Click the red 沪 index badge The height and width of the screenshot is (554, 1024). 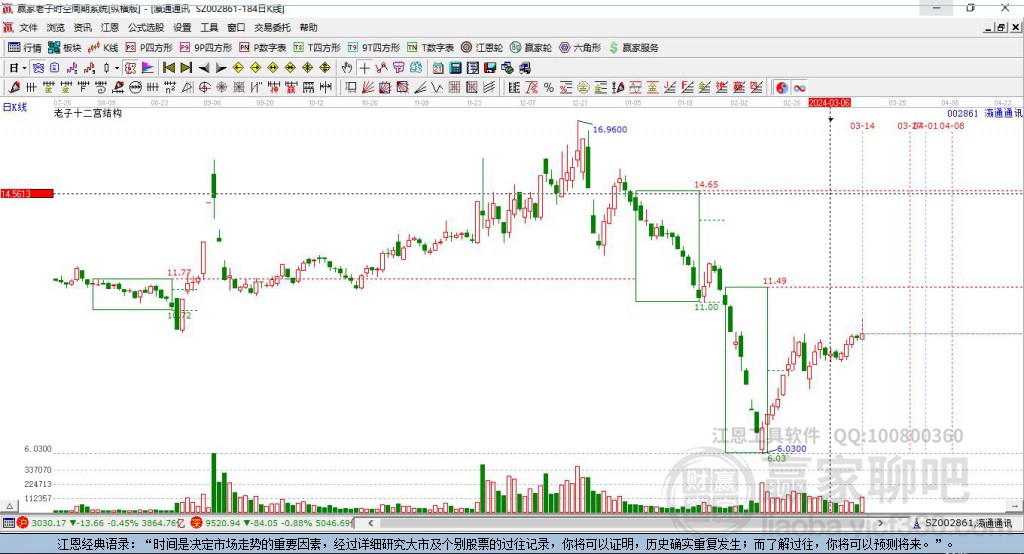23,523
